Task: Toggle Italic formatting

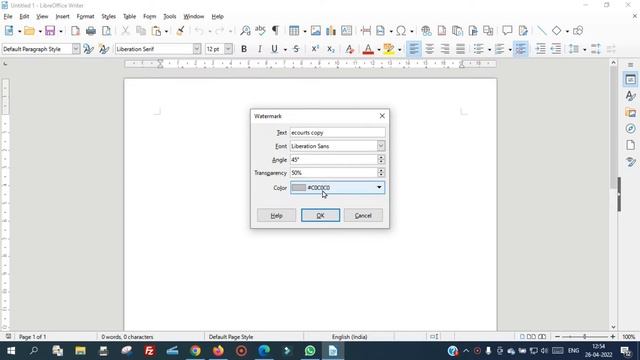Action: pyautogui.click(x=260, y=49)
